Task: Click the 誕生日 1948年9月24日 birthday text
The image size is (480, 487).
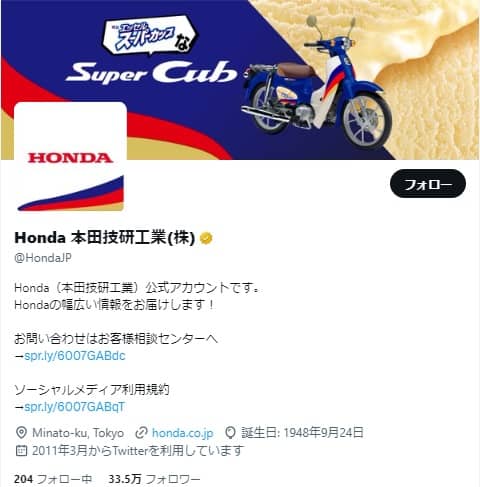Action: pos(302,433)
